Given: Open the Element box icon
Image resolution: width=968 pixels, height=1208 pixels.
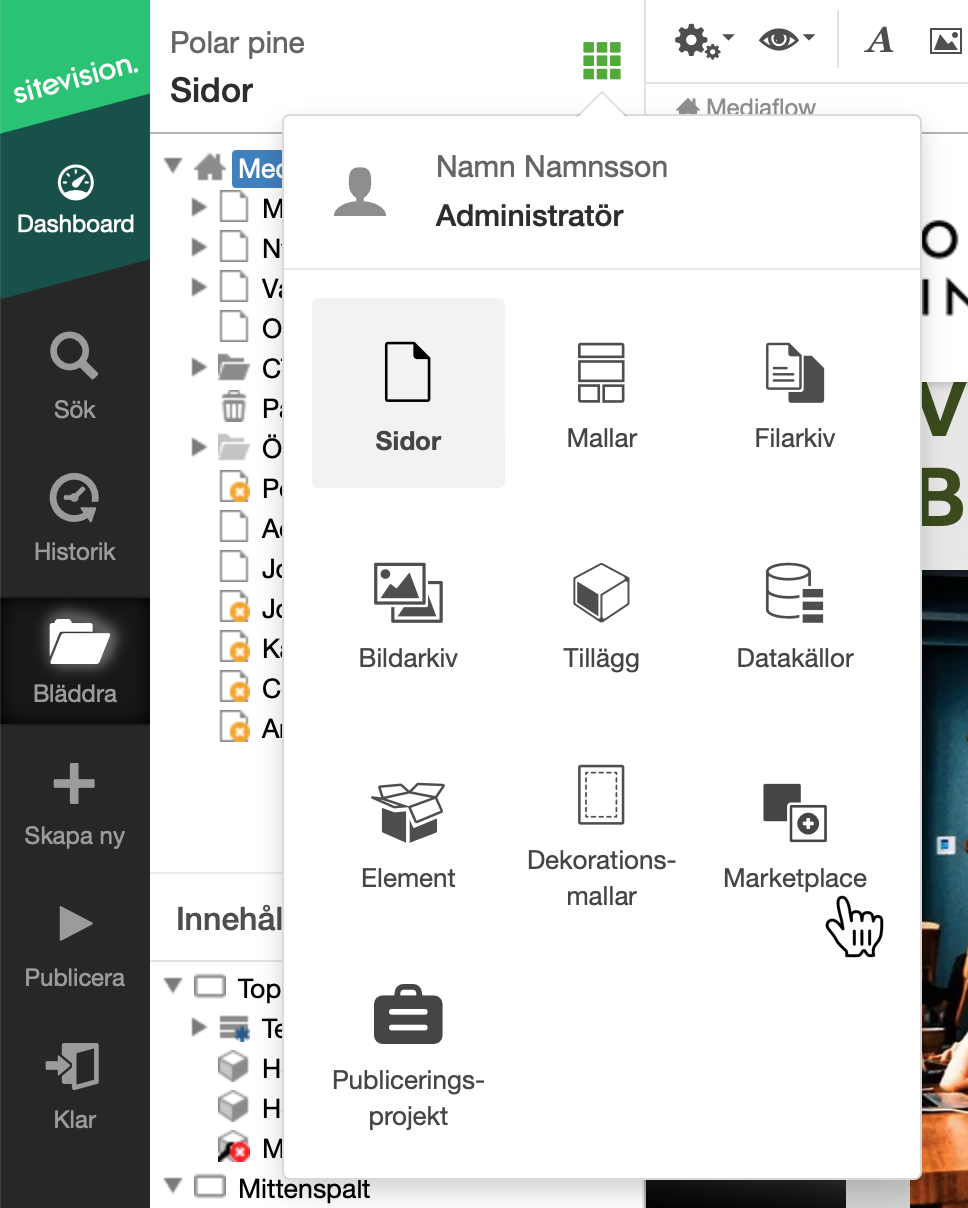Looking at the screenshot, I should (408, 812).
